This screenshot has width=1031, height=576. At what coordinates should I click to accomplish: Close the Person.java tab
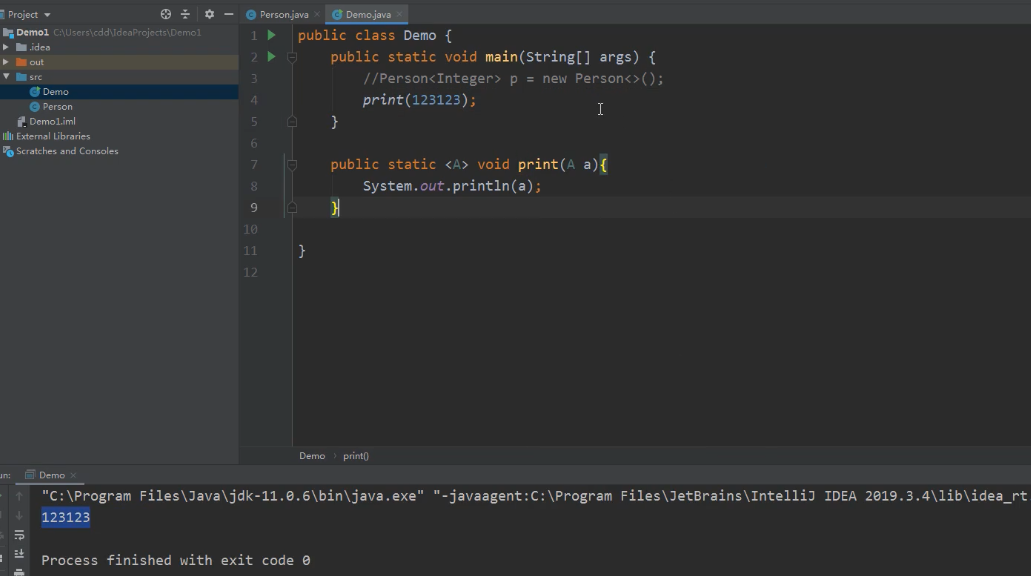(317, 14)
